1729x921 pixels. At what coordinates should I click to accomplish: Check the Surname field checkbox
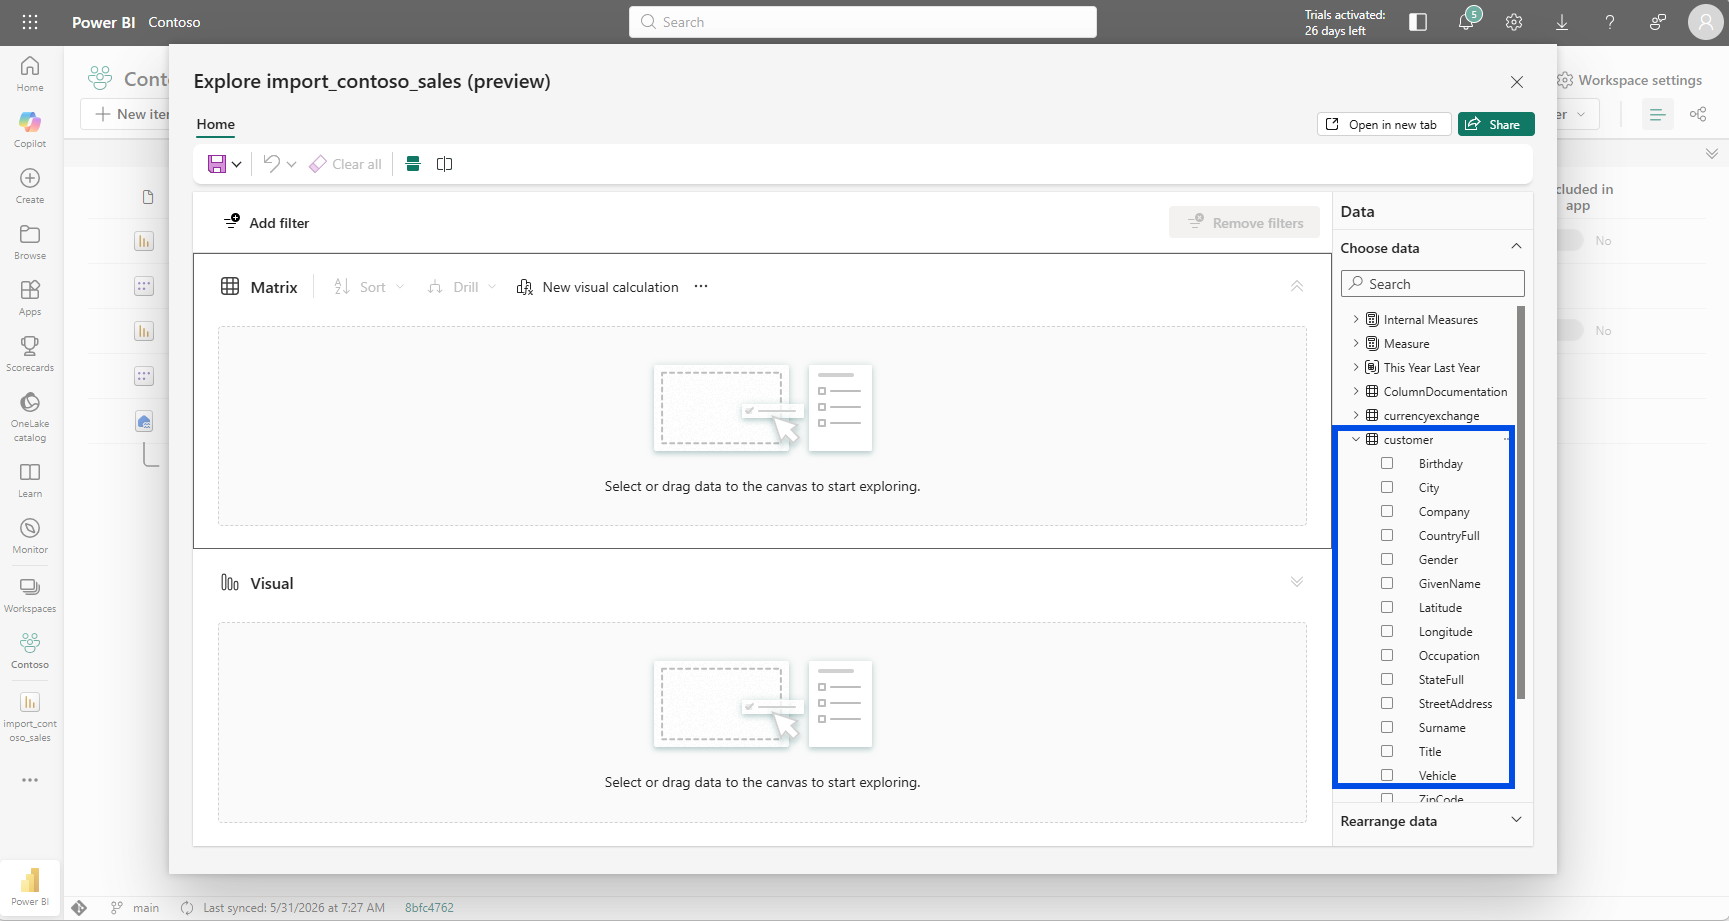(1387, 727)
